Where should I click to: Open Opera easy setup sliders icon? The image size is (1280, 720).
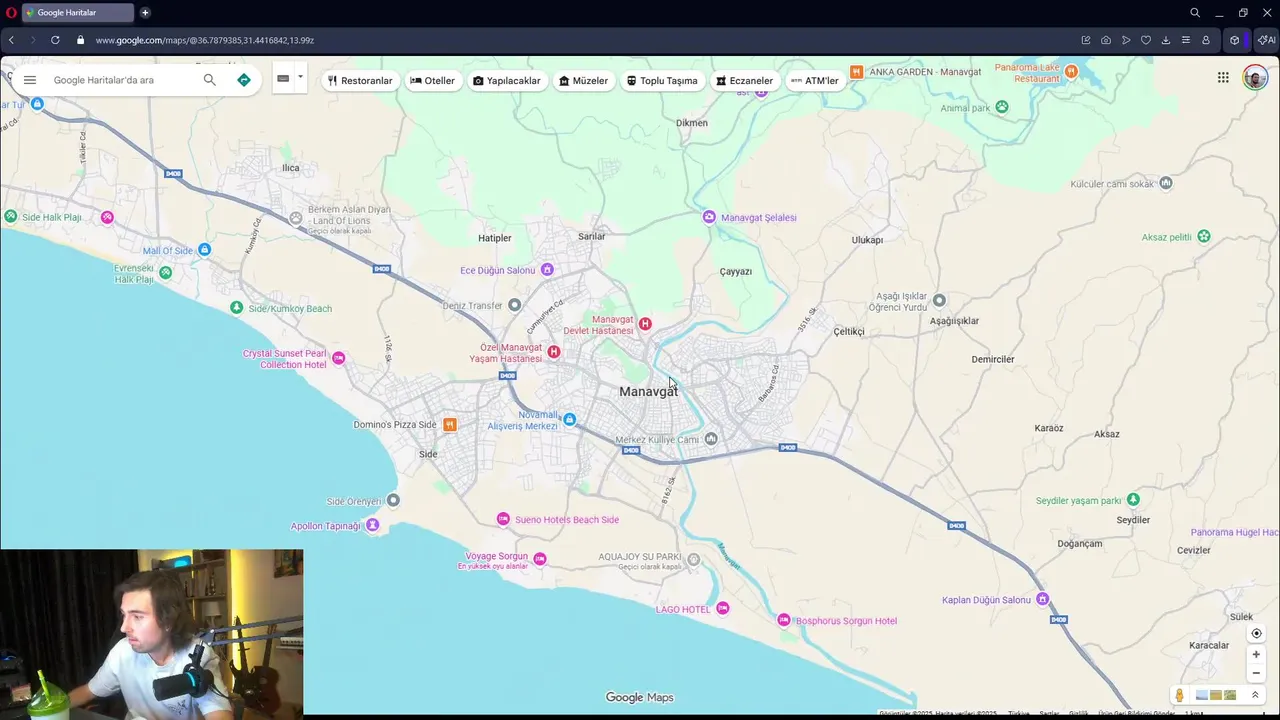tap(1186, 40)
